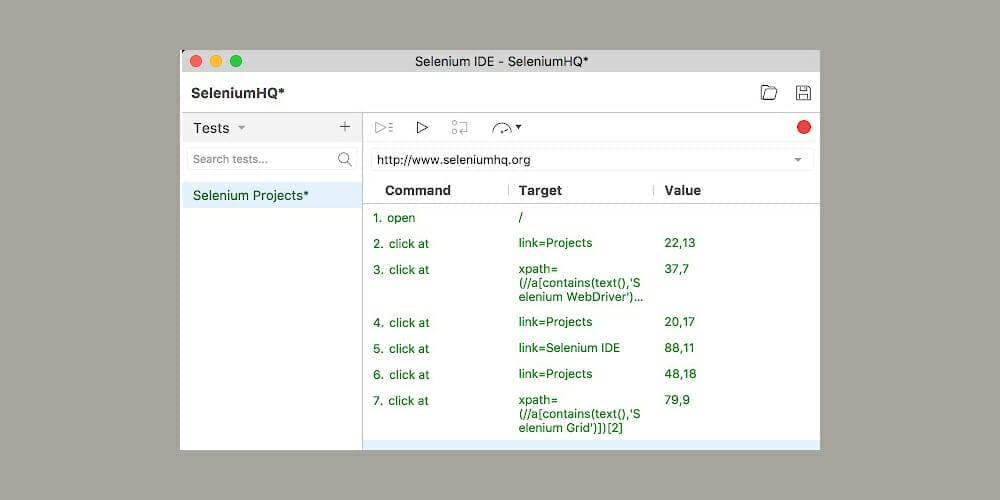
Task: Start recording with the red button
Action: tap(804, 127)
